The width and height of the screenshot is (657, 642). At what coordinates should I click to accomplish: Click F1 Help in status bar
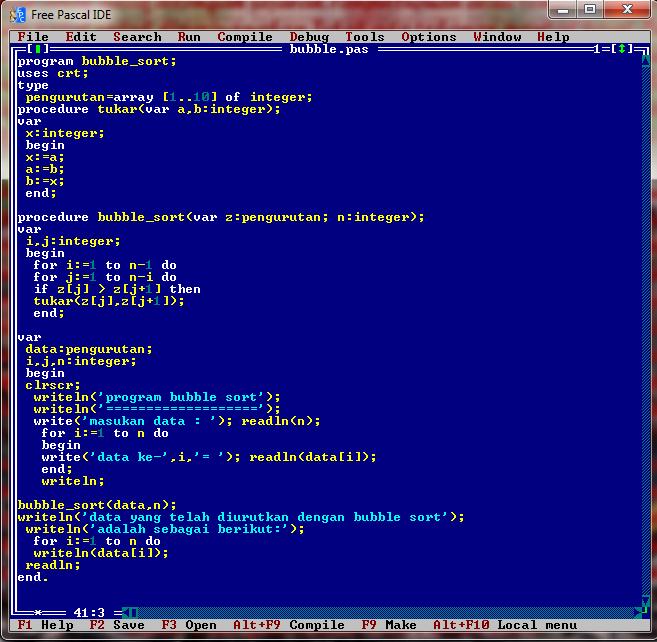[x=45, y=625]
